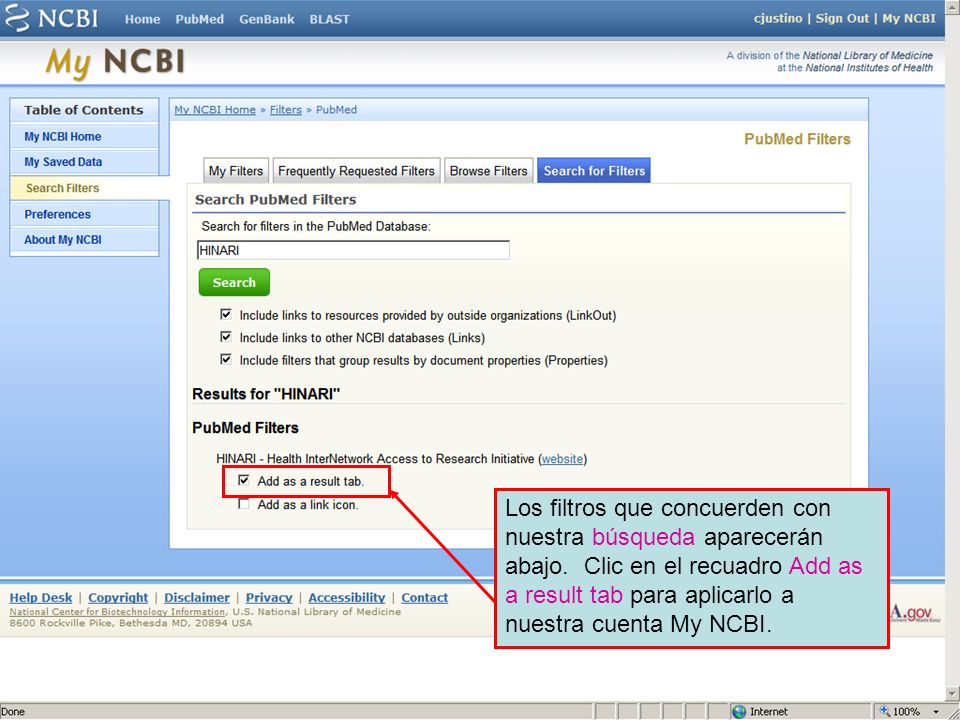Follow My NCBI Home breadcrumb link
Image resolution: width=960 pixels, height=720 pixels.
pyautogui.click(x=215, y=110)
